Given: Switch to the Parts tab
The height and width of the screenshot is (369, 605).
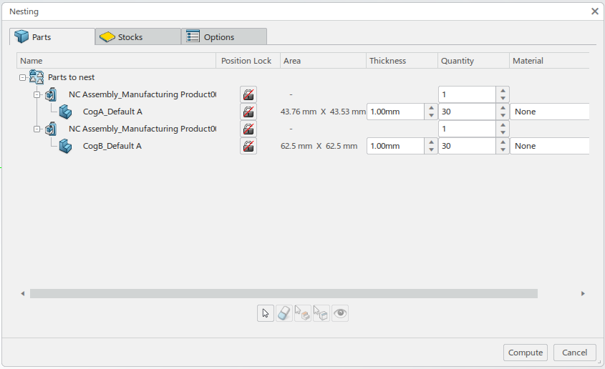Looking at the screenshot, I should click(x=52, y=37).
